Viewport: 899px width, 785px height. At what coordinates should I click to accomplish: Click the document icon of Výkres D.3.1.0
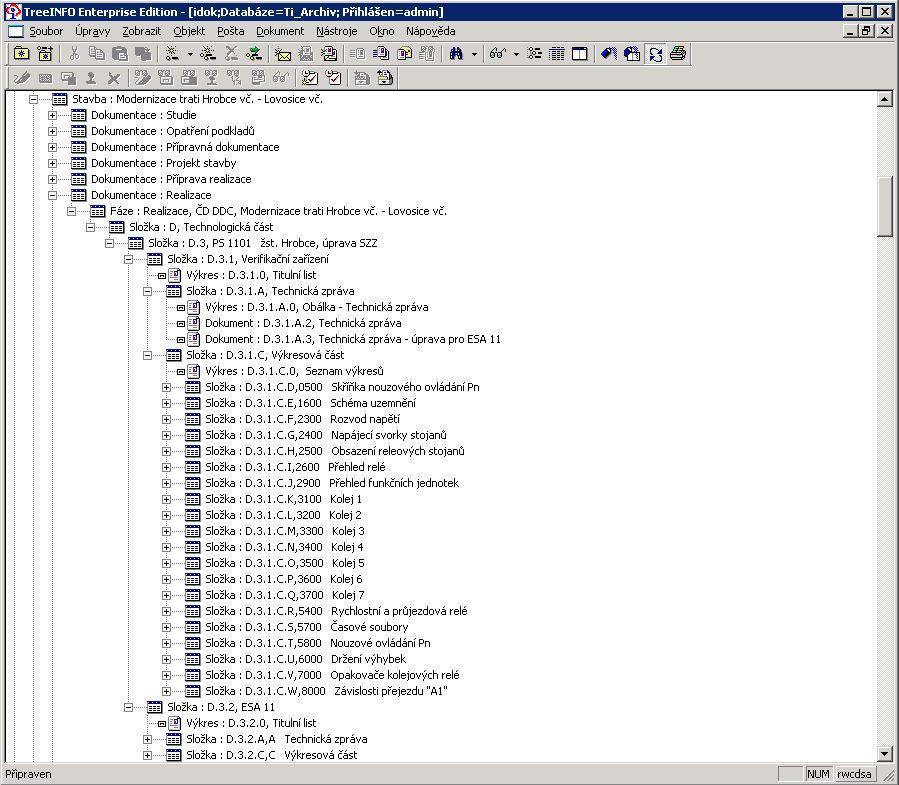175,275
